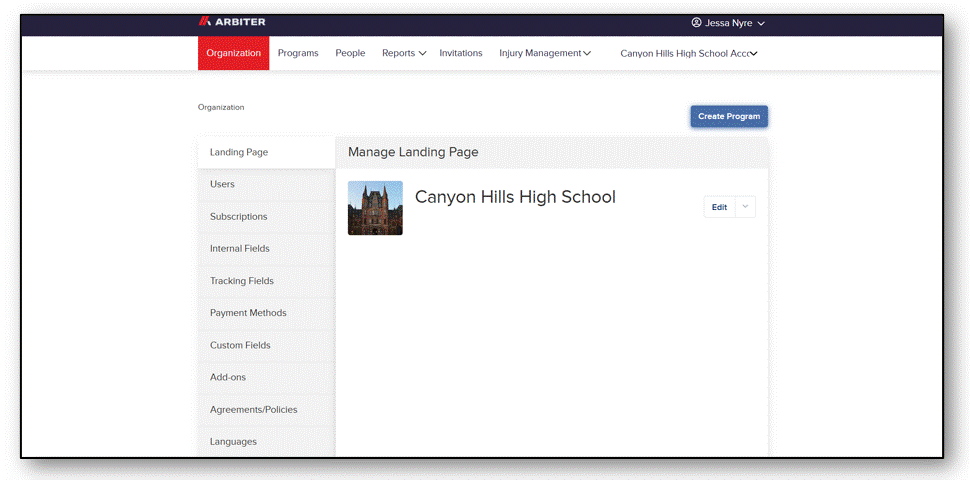Select the Organization tab

coord(233,53)
